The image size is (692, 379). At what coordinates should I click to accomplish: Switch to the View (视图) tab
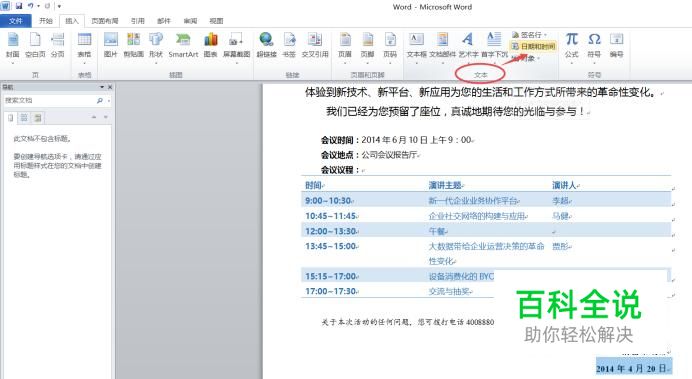(216, 21)
